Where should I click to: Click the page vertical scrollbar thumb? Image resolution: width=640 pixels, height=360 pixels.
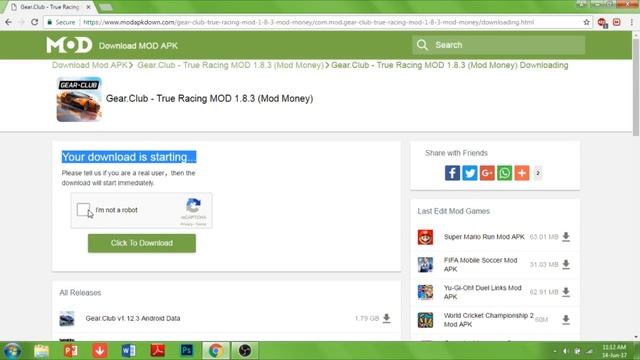[x=636, y=87]
